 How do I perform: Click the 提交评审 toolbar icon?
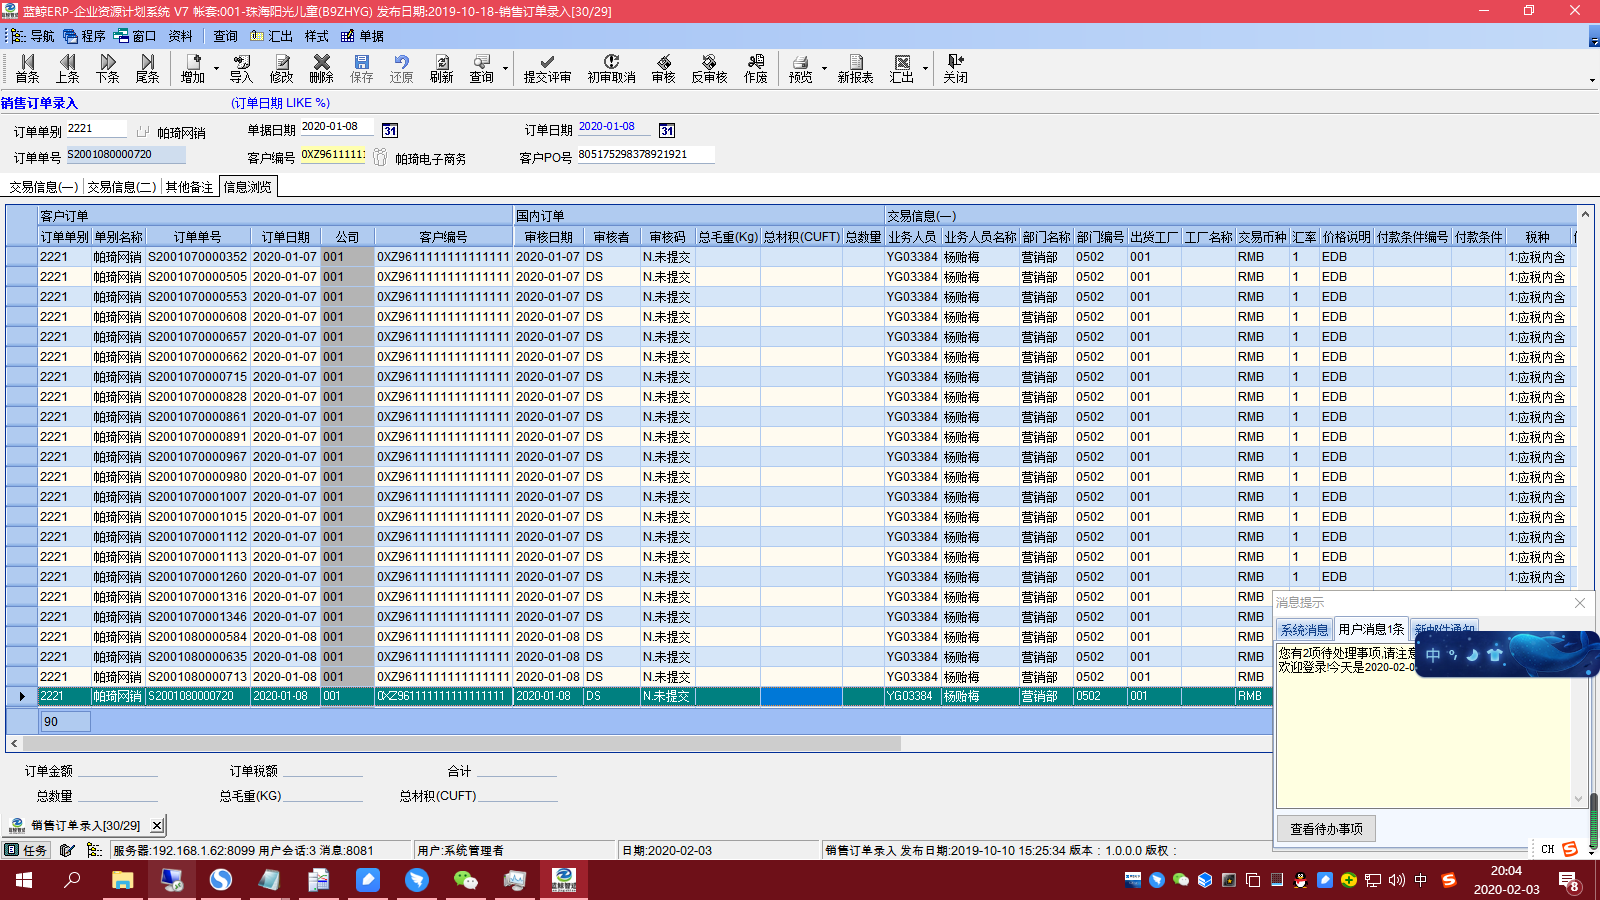(x=547, y=68)
